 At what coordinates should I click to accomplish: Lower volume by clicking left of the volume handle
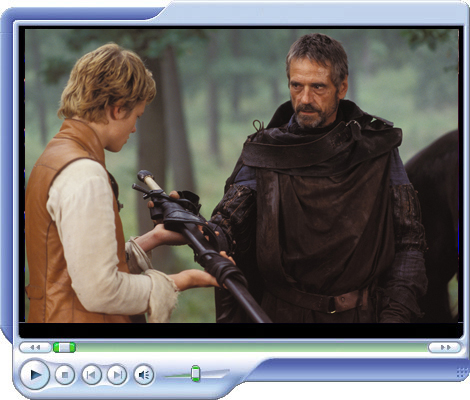[177, 376]
